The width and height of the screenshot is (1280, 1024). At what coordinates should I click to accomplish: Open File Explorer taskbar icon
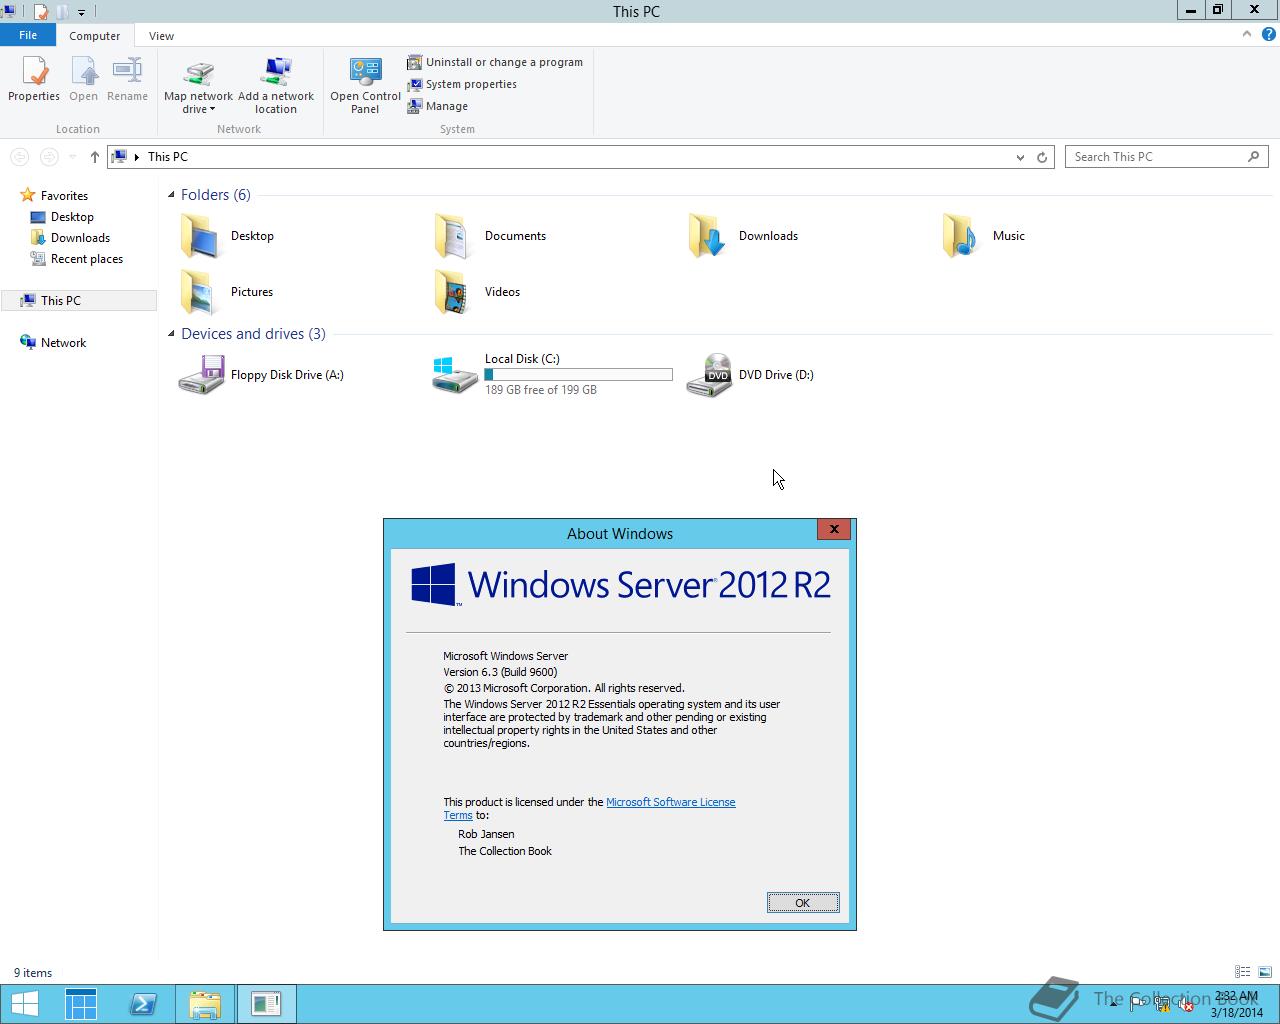point(205,1004)
